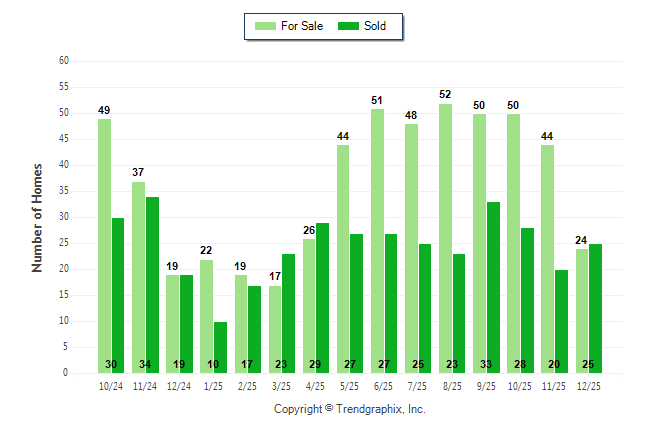Select the 10/24 For Sale bar showing 49
This screenshot has width=646, height=434.
(x=104, y=246)
